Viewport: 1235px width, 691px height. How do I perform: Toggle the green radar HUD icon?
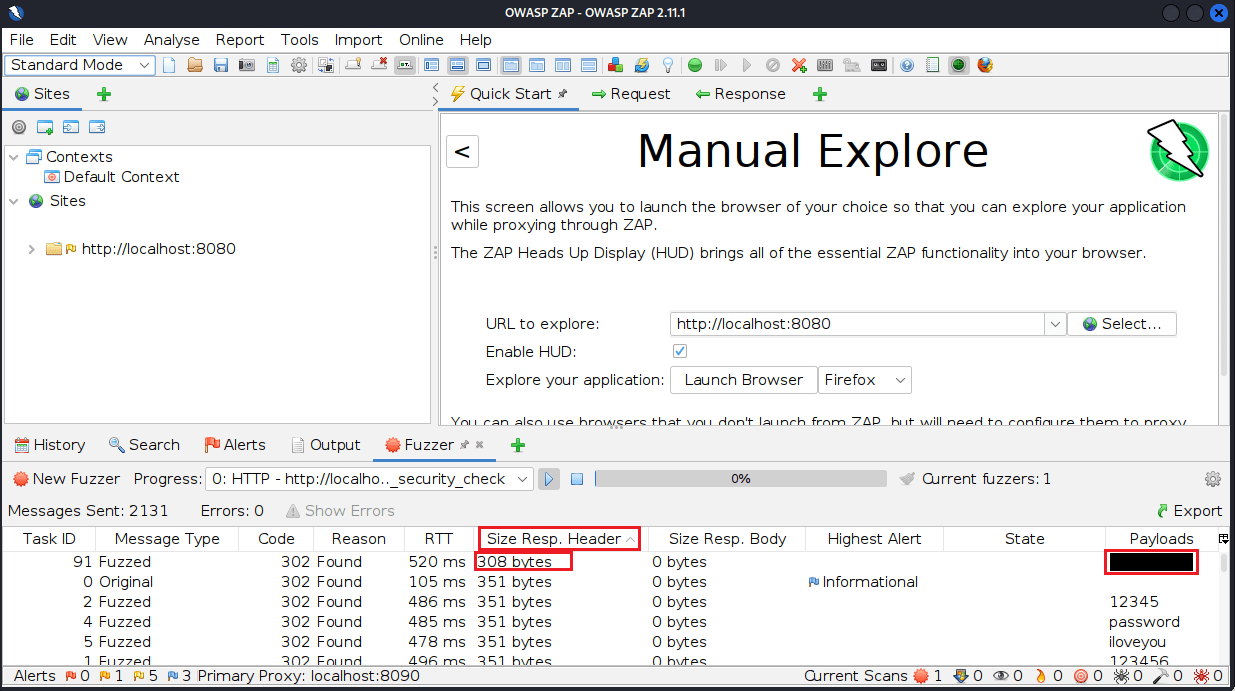click(x=958, y=65)
